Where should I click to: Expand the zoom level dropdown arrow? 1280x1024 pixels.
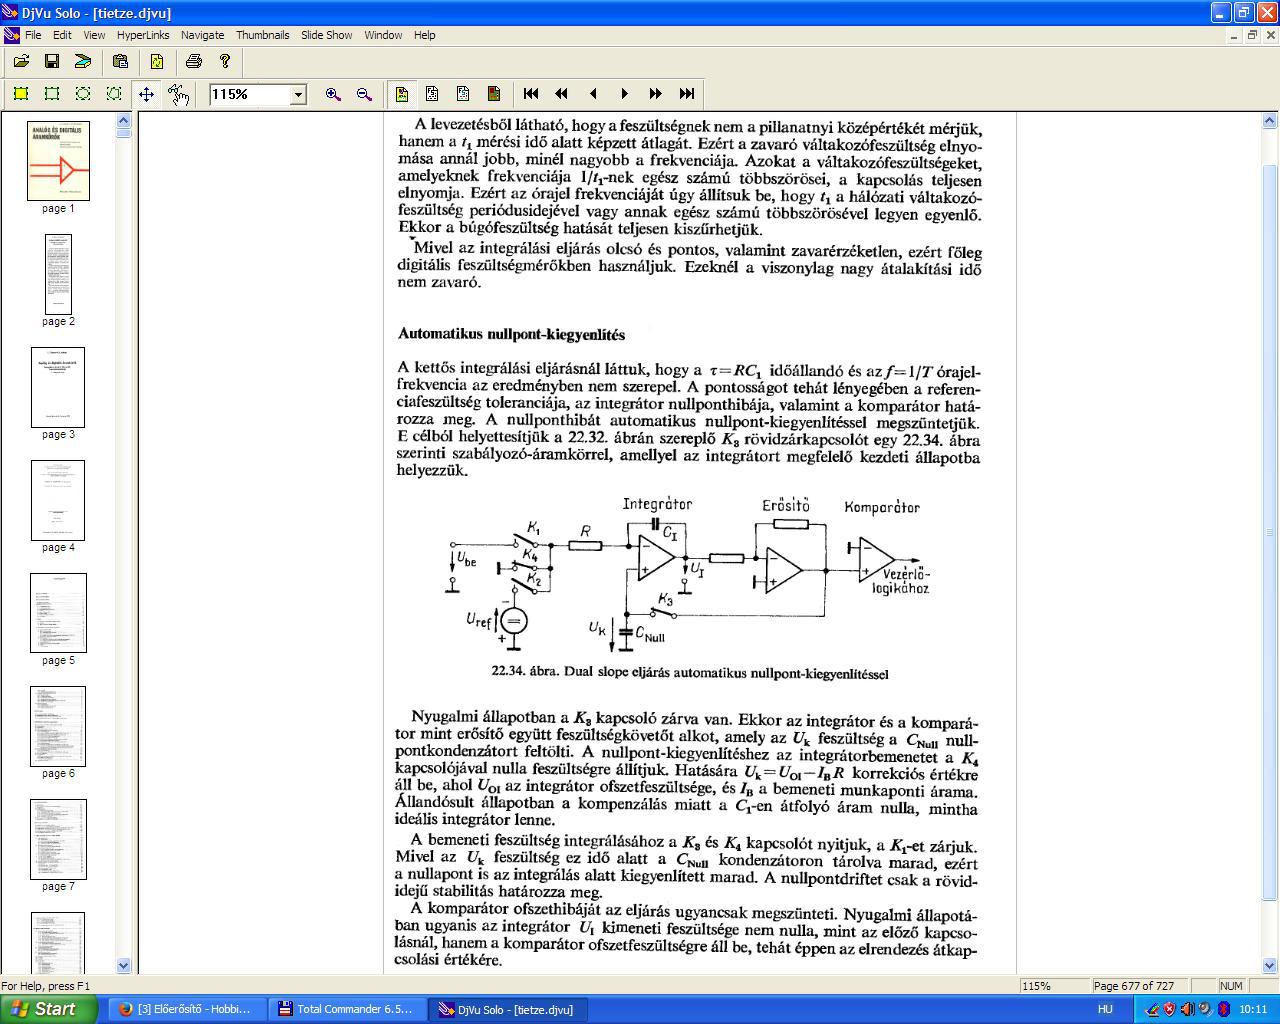point(297,94)
